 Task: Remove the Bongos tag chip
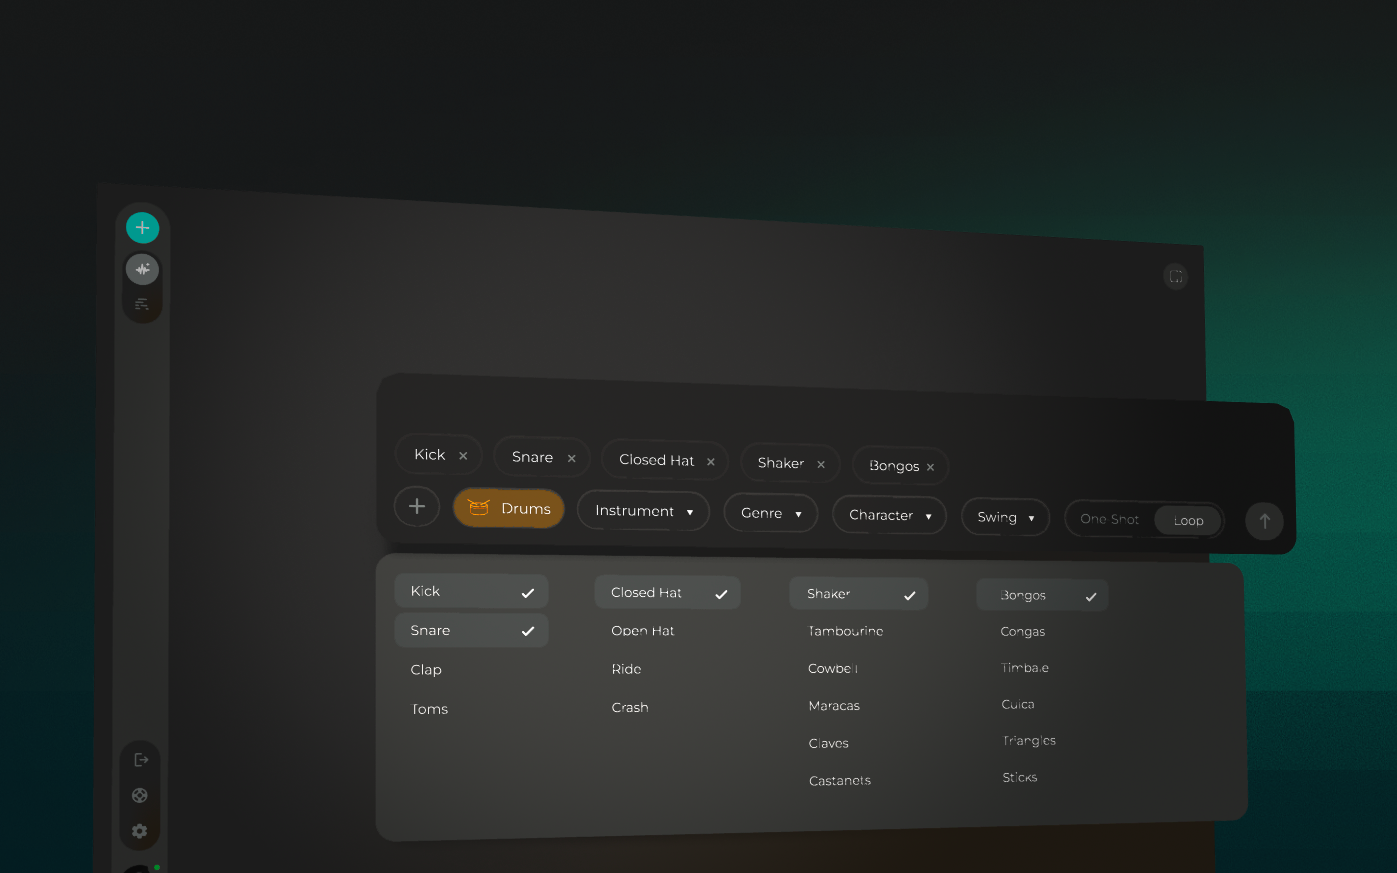pos(930,467)
